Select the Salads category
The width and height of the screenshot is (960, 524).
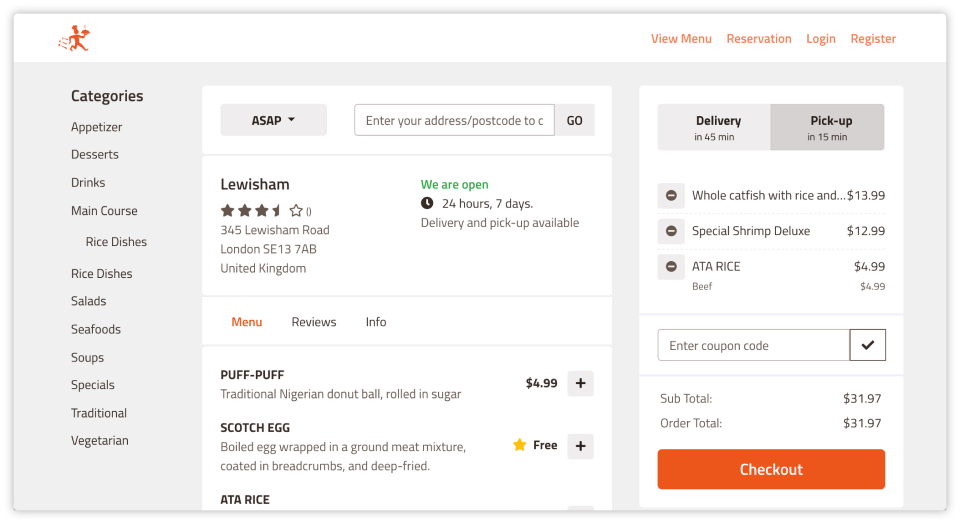89,301
